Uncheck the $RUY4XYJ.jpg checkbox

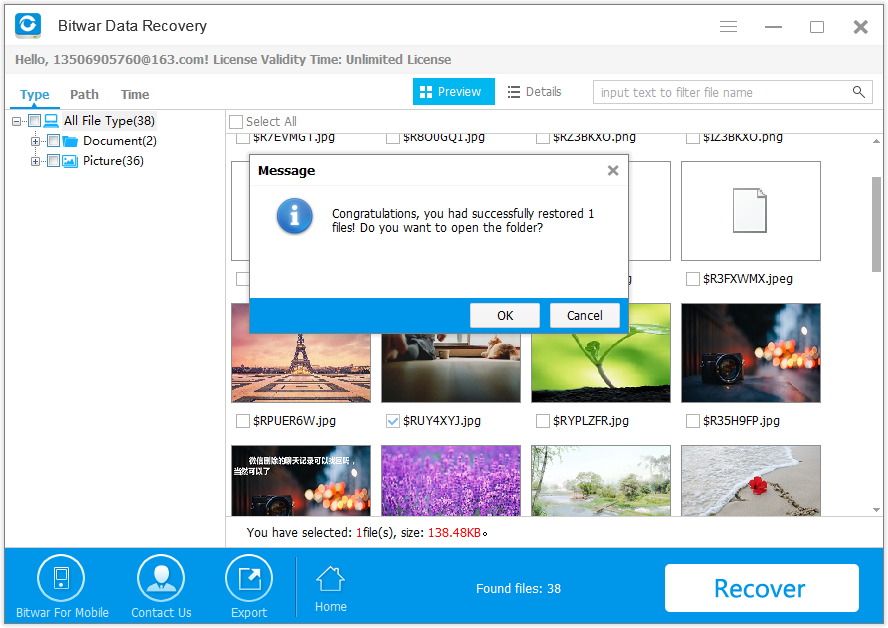tap(392, 421)
